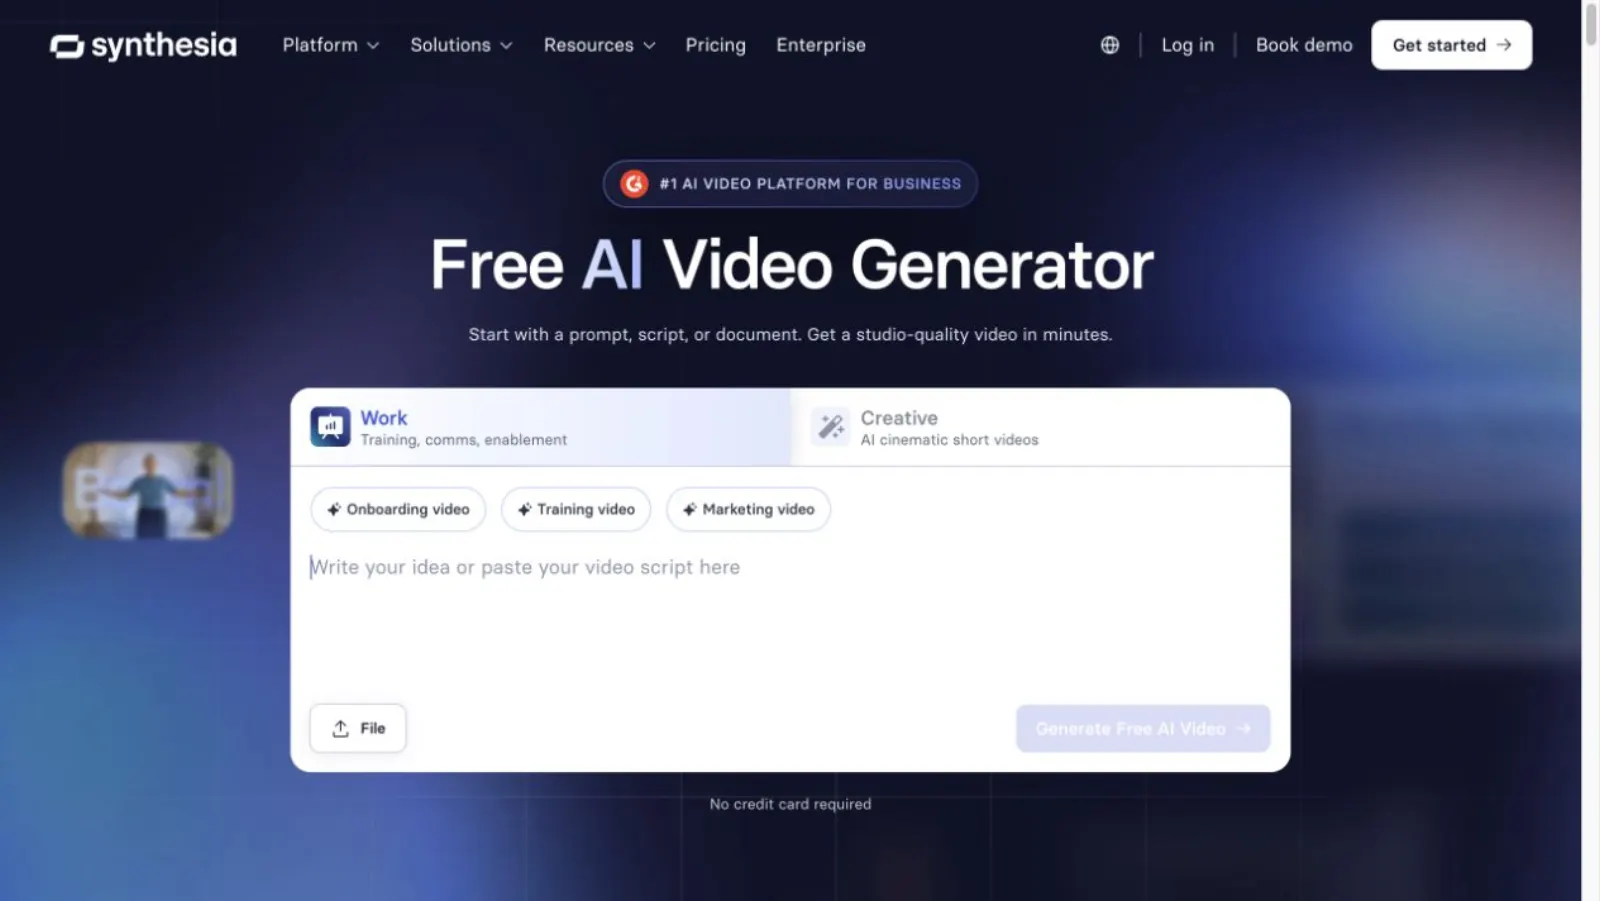Click 'No credit card required' text

(x=790, y=804)
